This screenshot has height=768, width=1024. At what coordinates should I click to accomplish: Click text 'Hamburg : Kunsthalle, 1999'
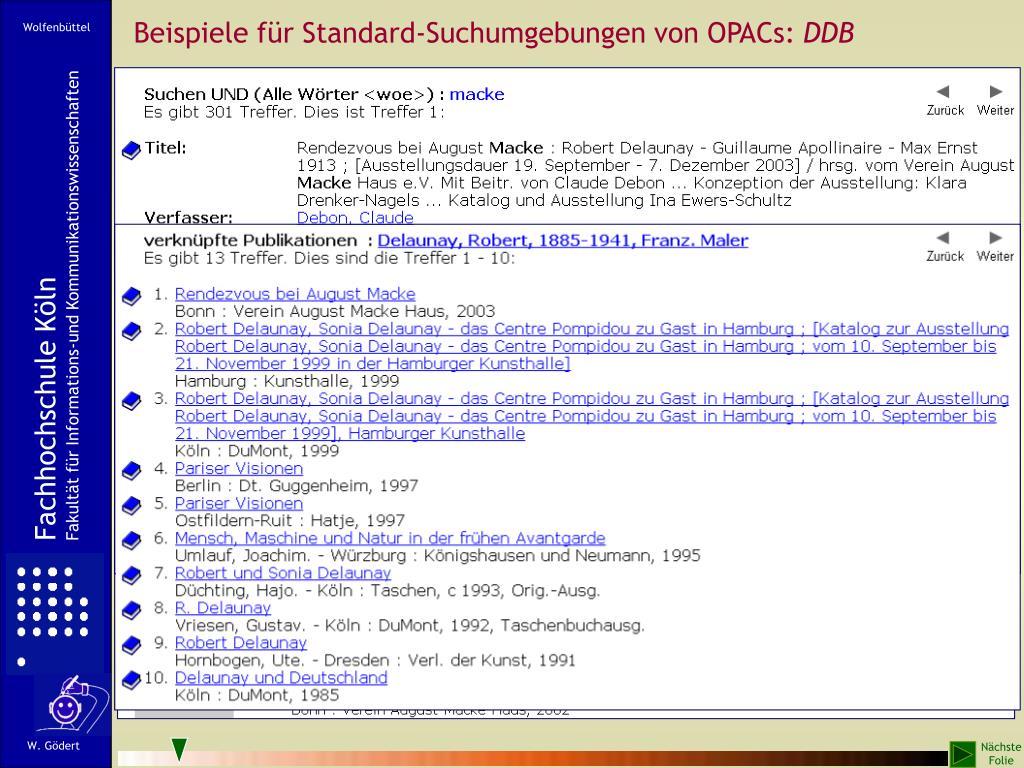[x=287, y=381]
